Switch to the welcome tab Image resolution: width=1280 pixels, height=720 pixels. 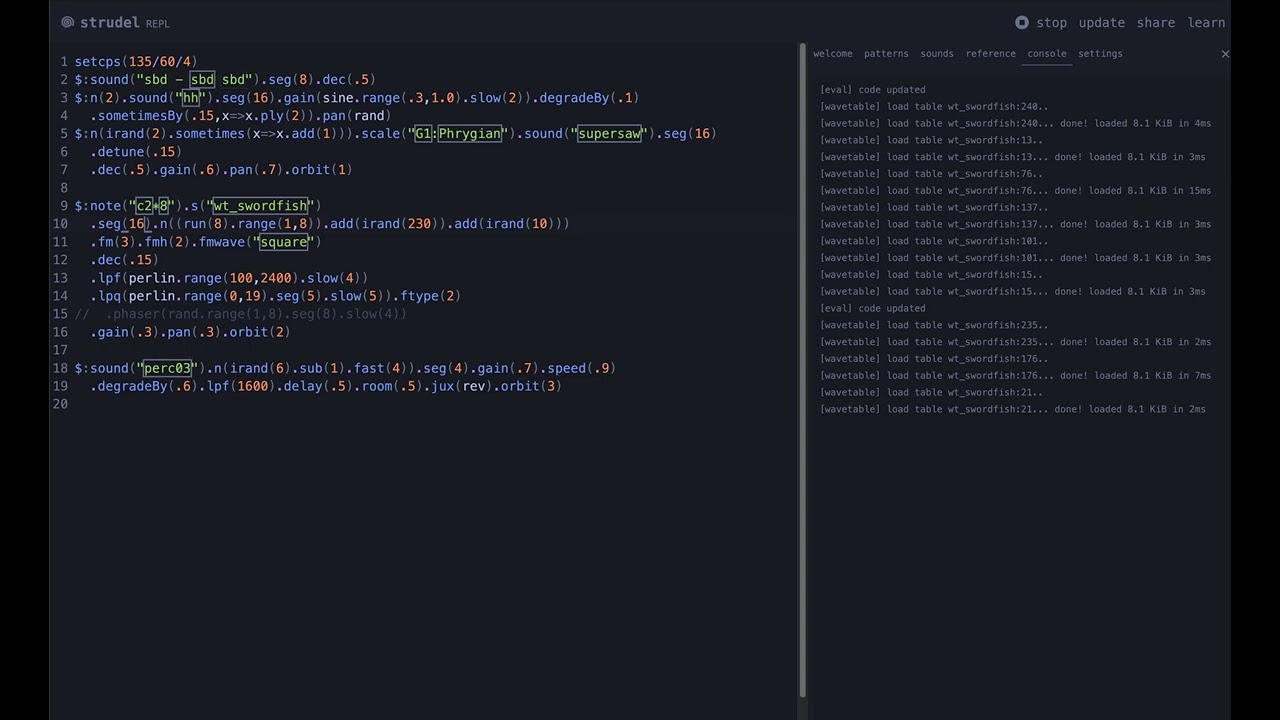coord(833,54)
